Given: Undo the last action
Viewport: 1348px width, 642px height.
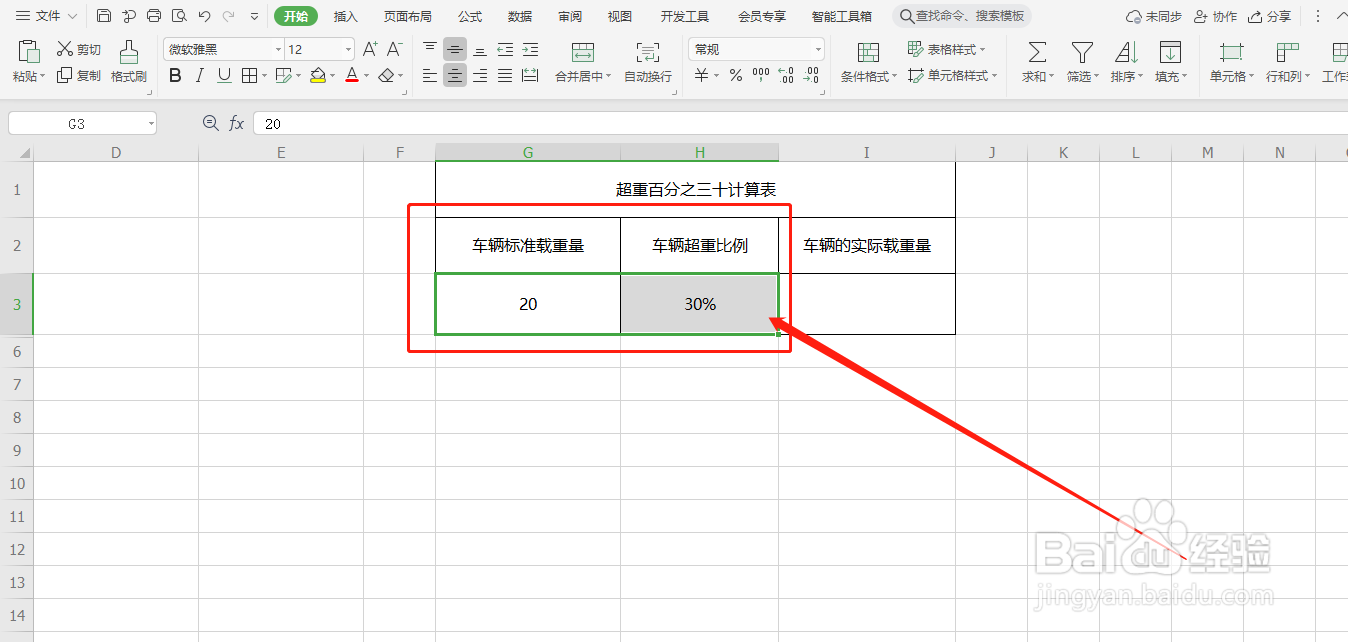Looking at the screenshot, I should pos(204,16).
